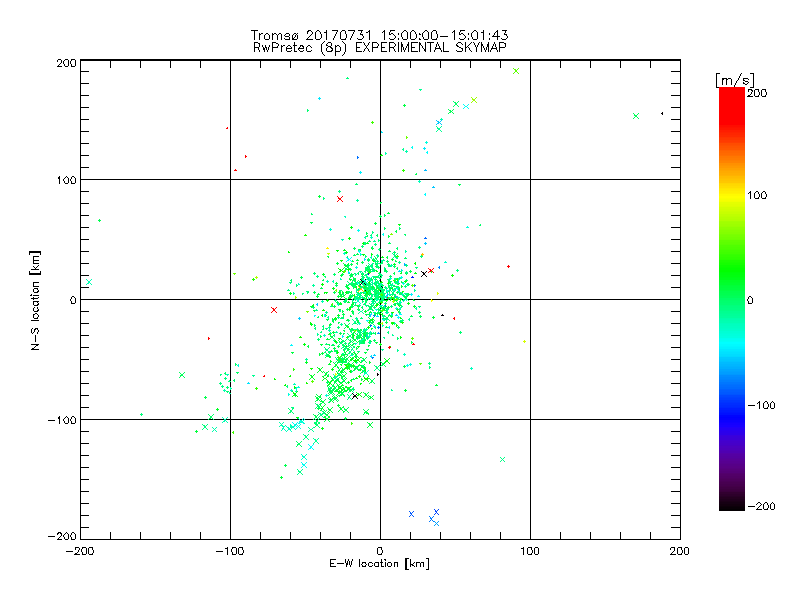Viewport: 800px width, 600px height.
Task: Select the 'RwPretec (8p) EXPERIMENTAL SKYMAP' subtitle
Action: [380, 47]
